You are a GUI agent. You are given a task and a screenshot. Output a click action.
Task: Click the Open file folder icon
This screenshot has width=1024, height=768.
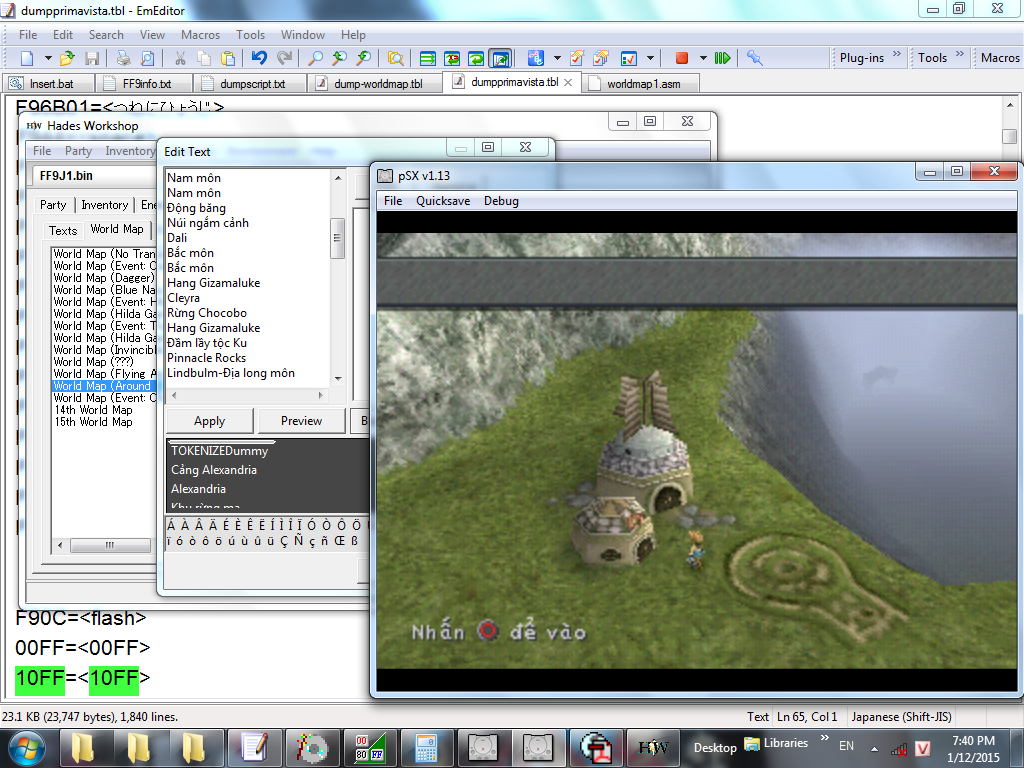point(67,58)
